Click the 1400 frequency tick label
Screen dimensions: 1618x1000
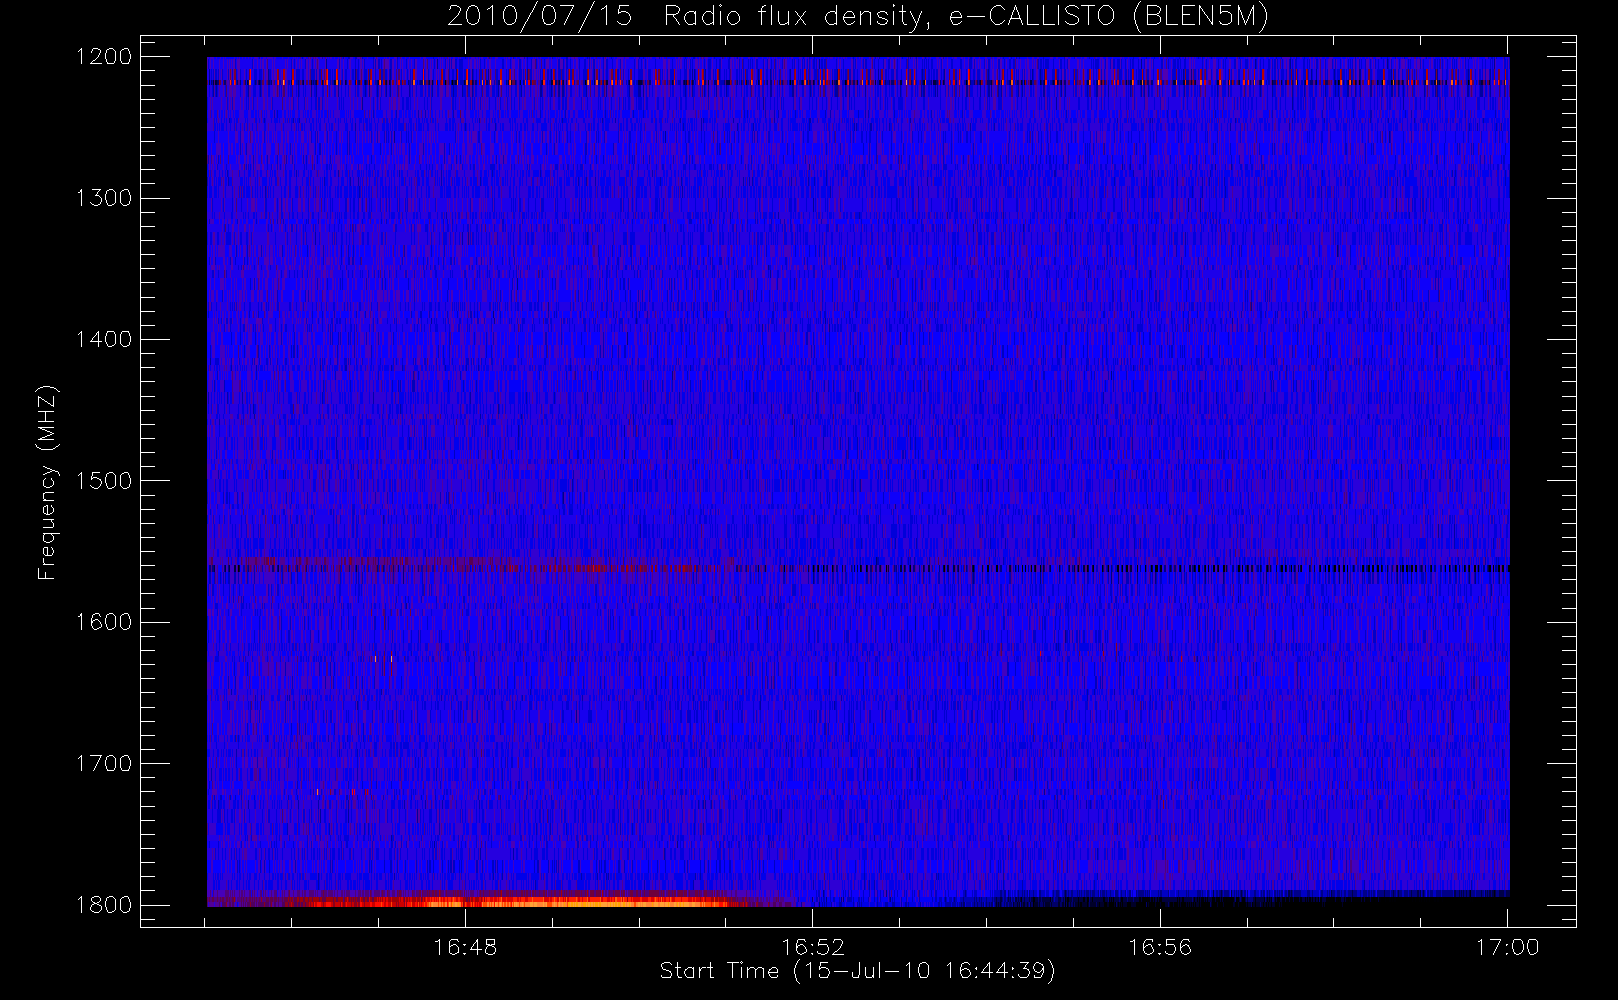pos(104,340)
